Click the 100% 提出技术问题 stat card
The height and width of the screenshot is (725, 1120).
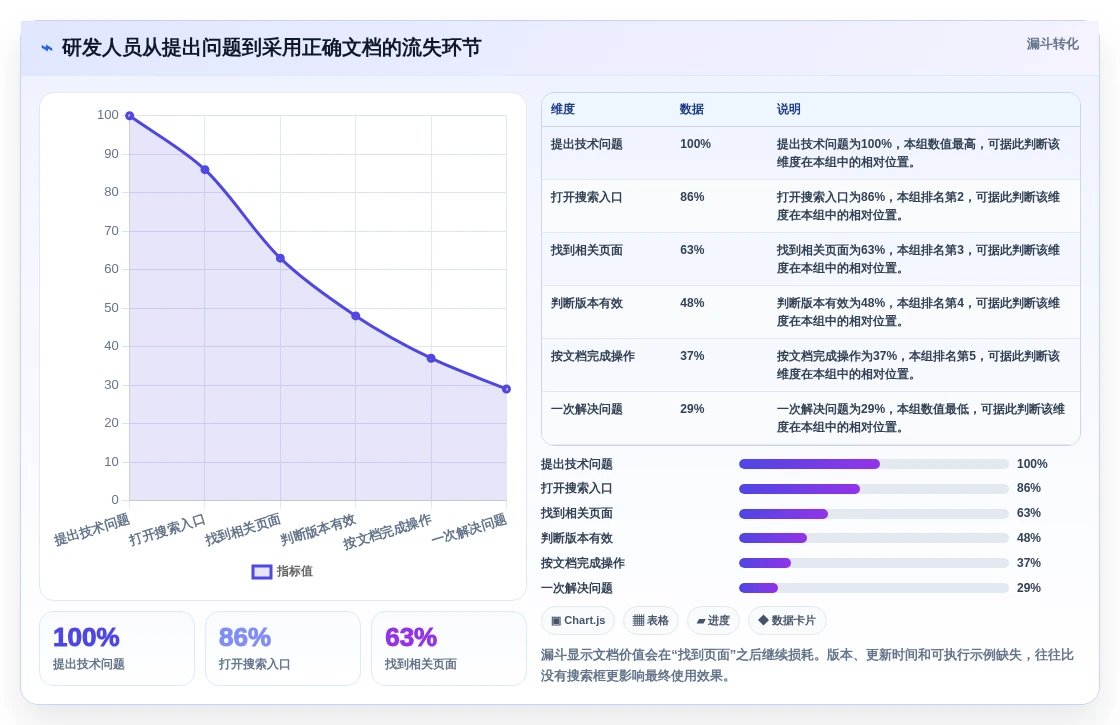tap(117, 648)
